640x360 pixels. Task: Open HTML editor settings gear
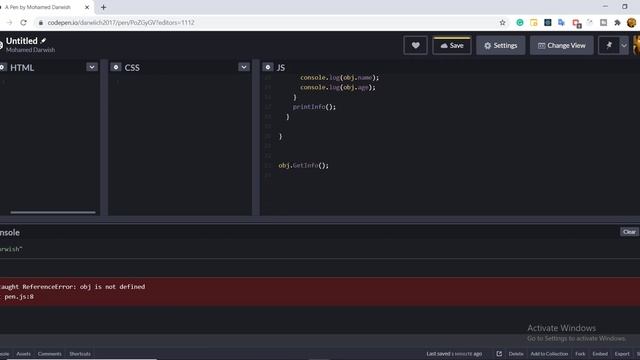[2, 67]
